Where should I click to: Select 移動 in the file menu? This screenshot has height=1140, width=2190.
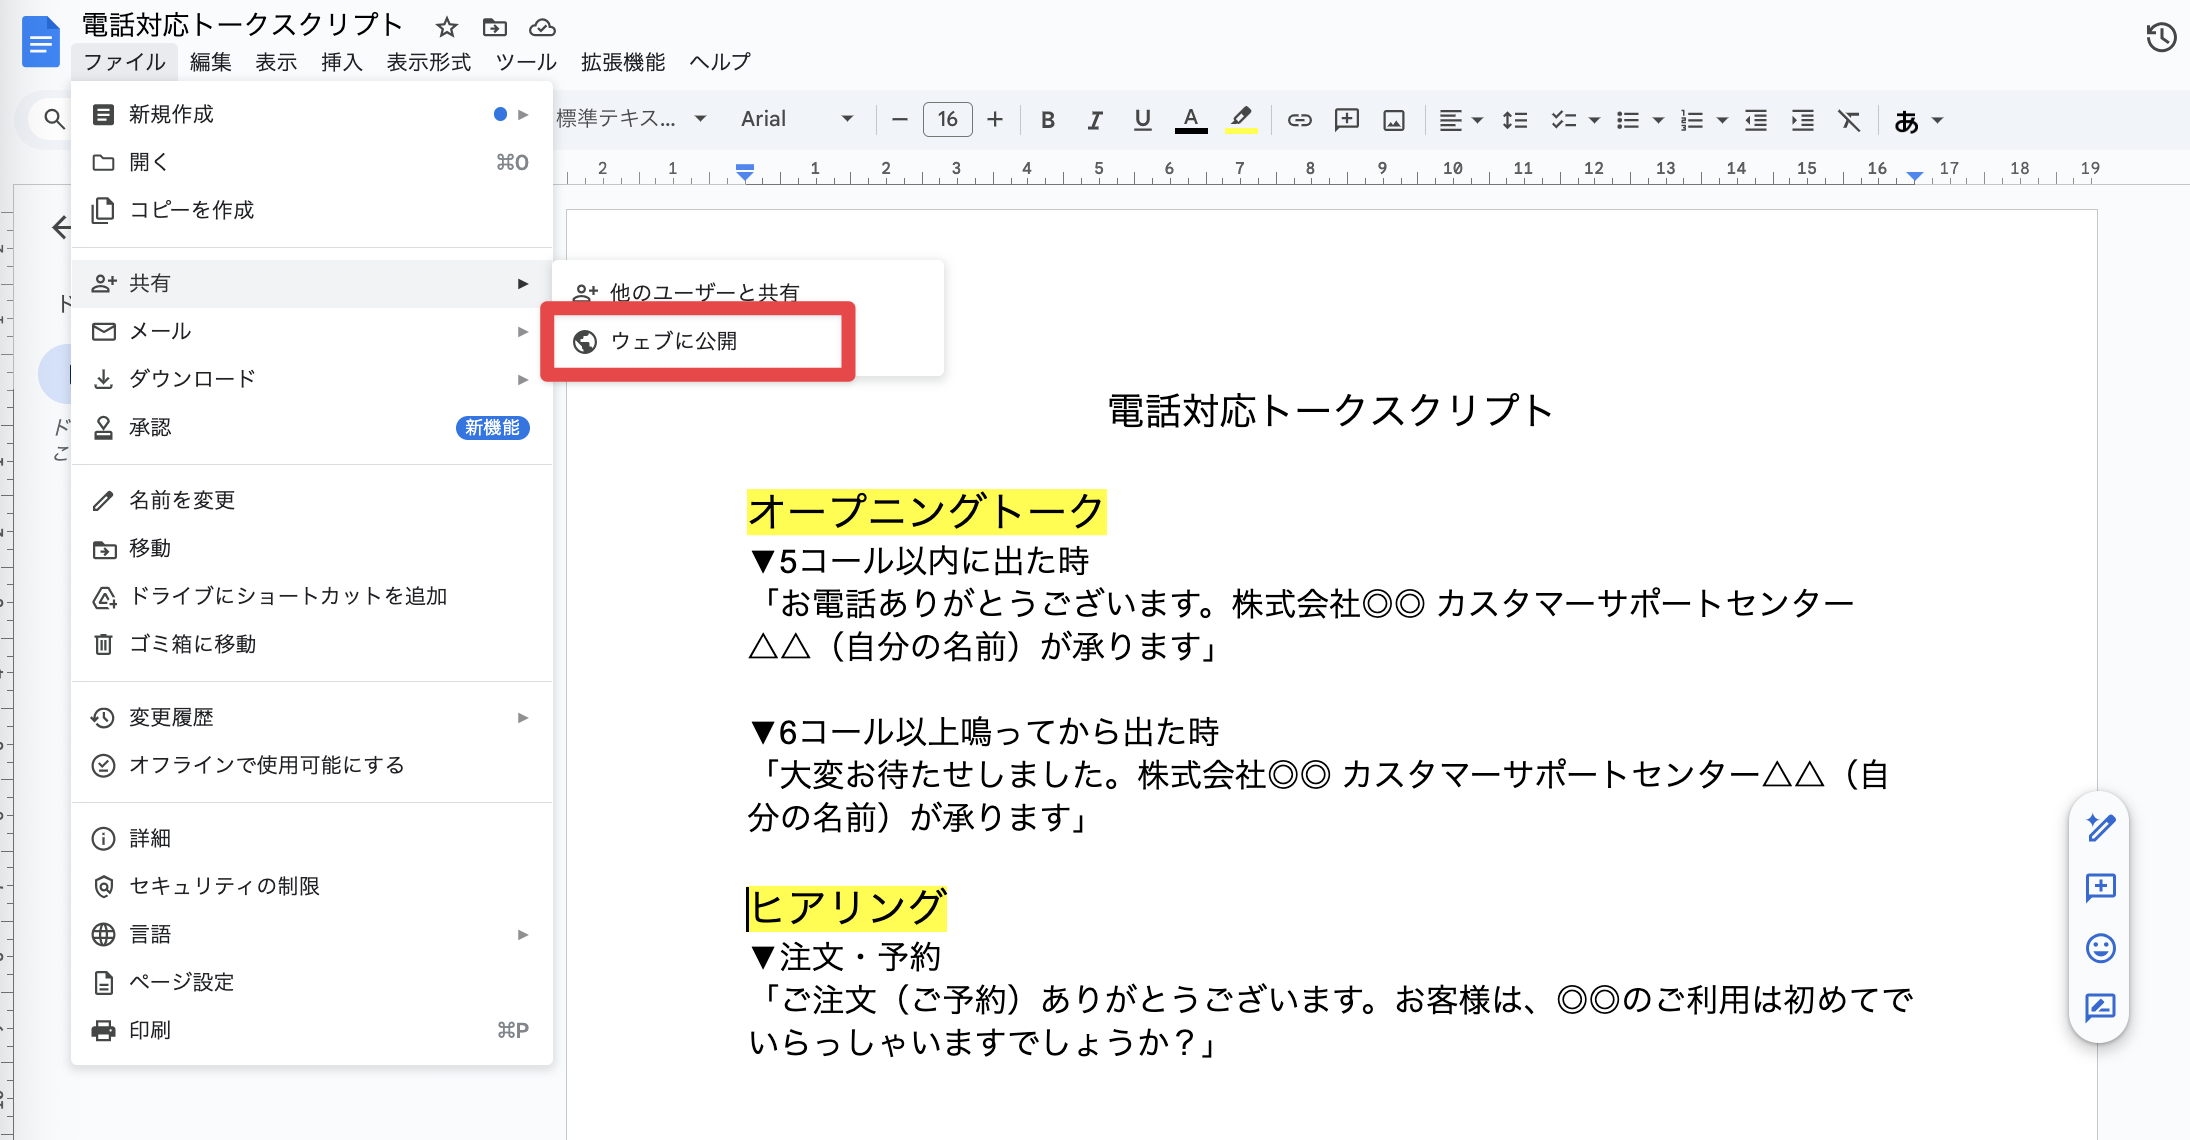click(x=312, y=548)
